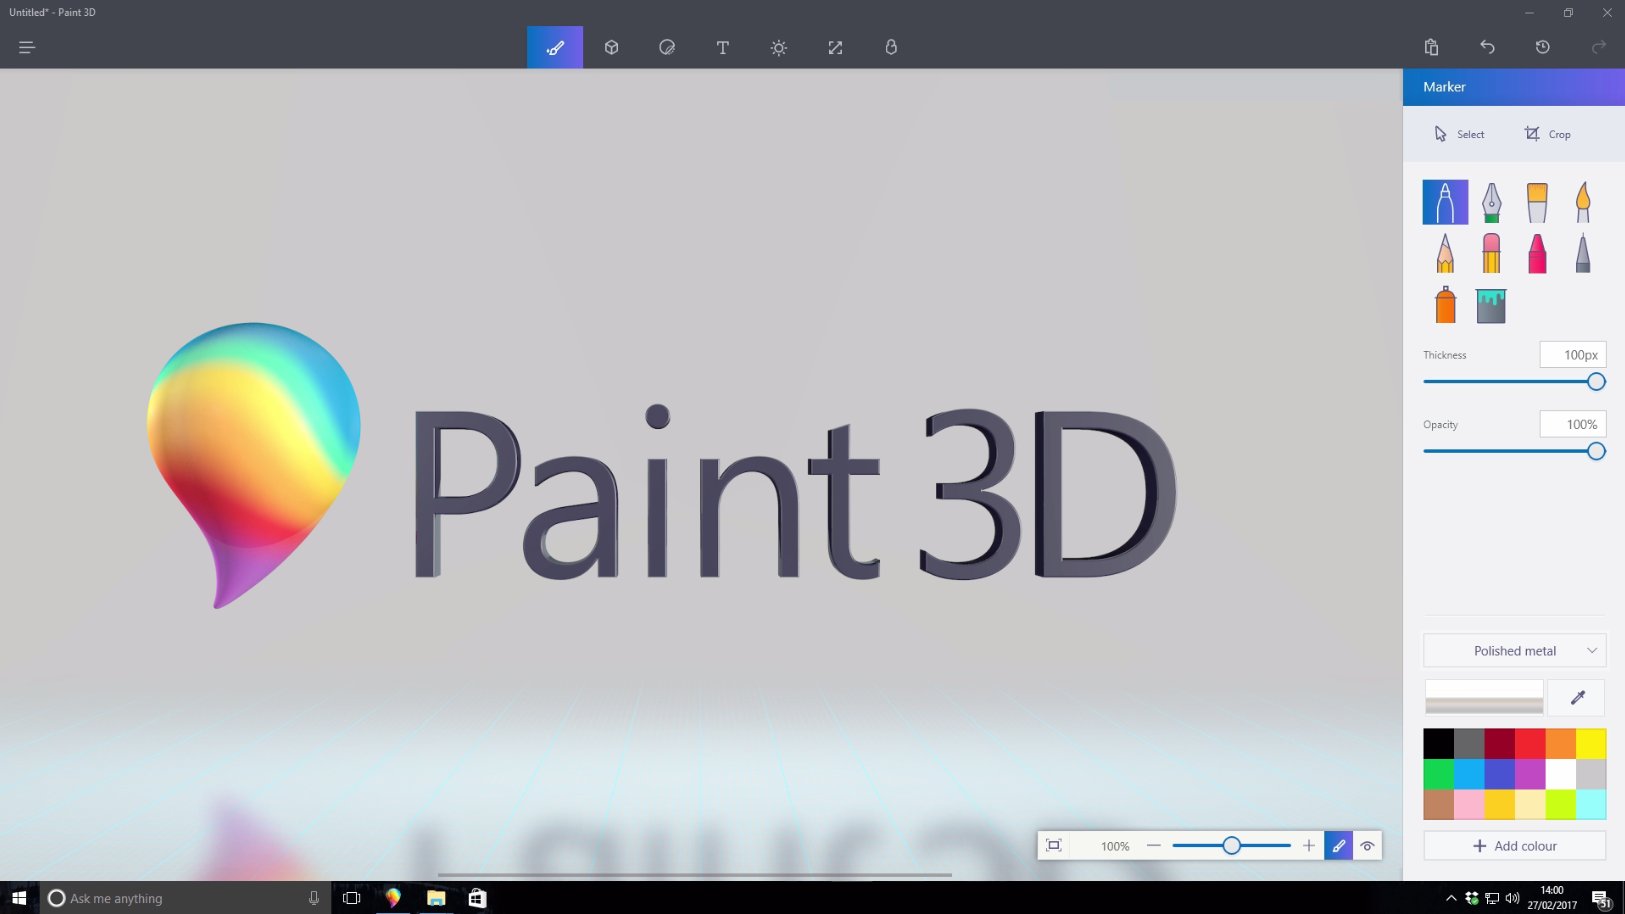Select the Watercolour brush
The width and height of the screenshot is (1625, 914).
[x=1583, y=202]
